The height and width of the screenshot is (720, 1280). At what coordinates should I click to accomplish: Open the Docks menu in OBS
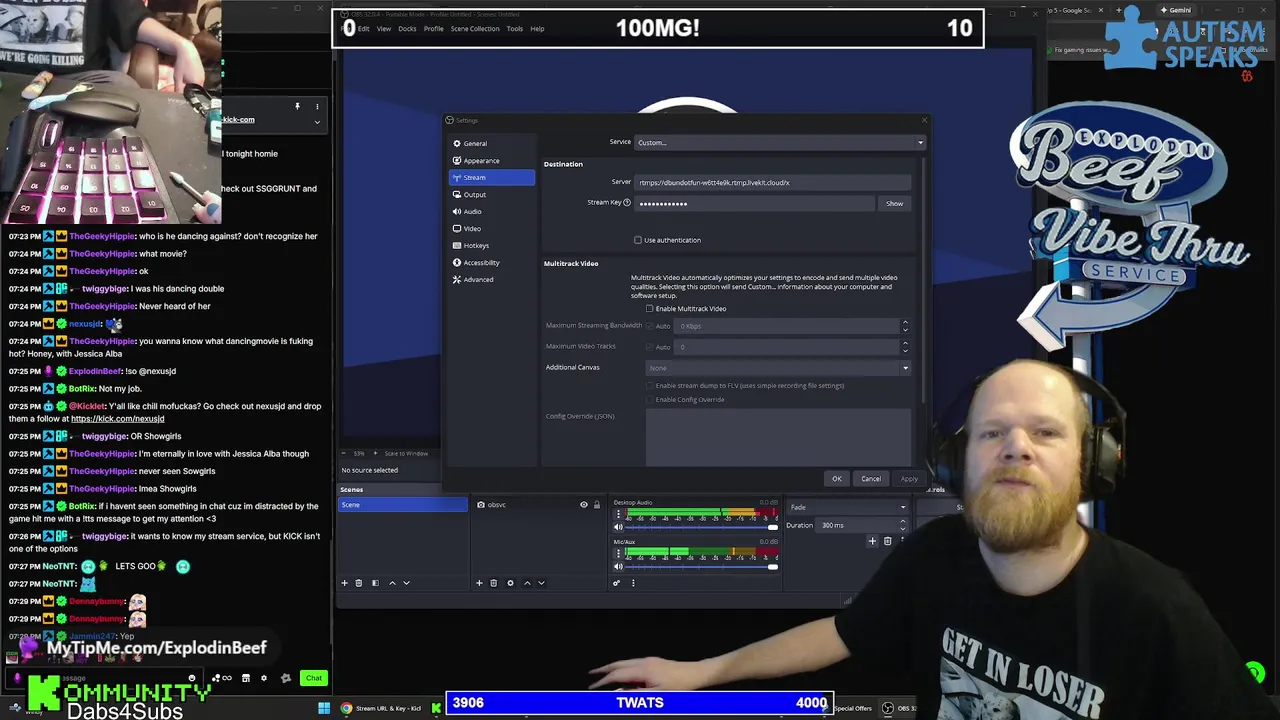click(x=407, y=29)
